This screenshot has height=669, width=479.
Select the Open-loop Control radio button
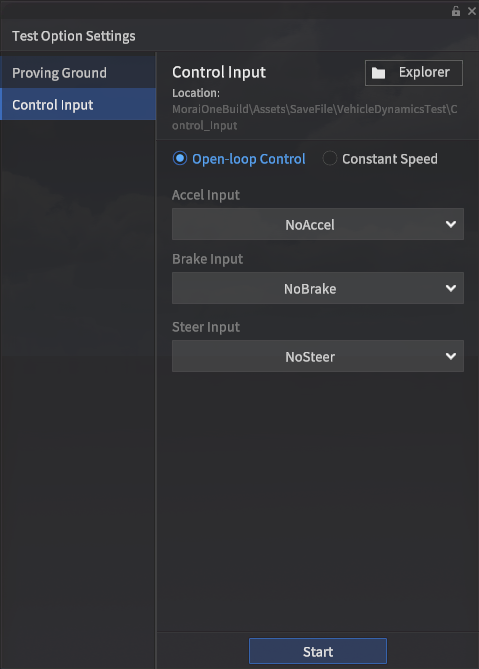180,158
